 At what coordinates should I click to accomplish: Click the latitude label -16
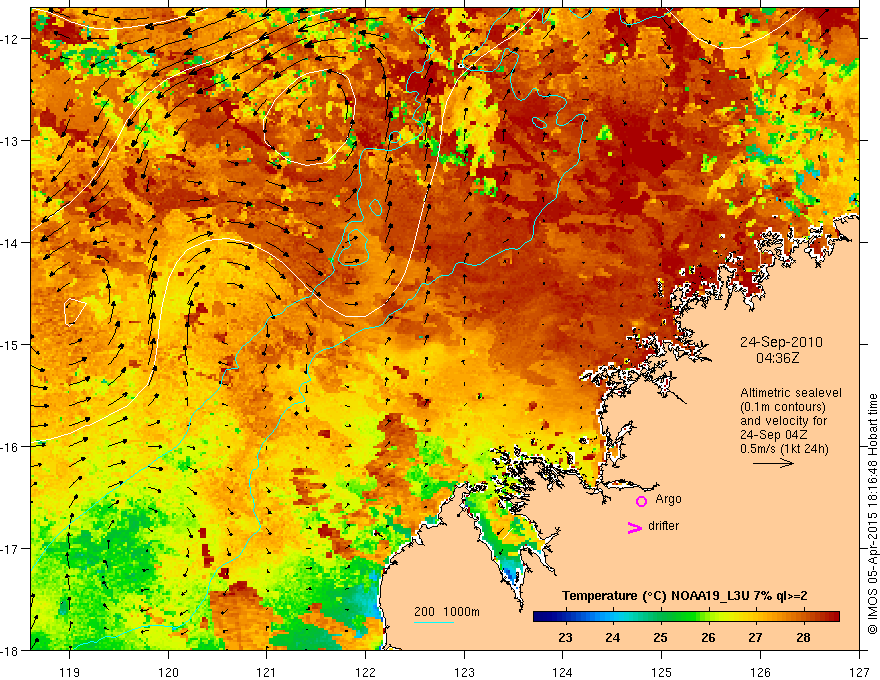(11, 447)
